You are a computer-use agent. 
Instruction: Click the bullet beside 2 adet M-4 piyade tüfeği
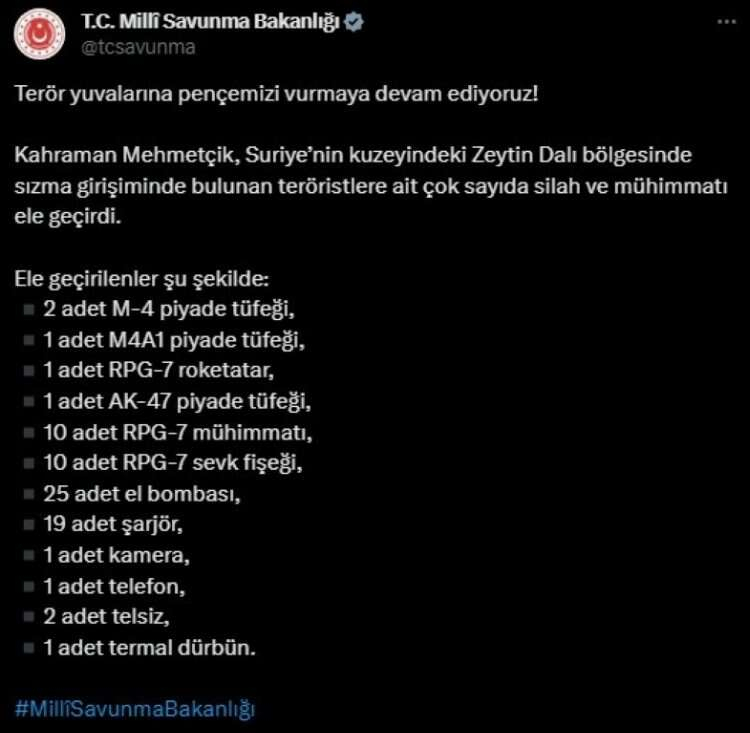point(27,309)
